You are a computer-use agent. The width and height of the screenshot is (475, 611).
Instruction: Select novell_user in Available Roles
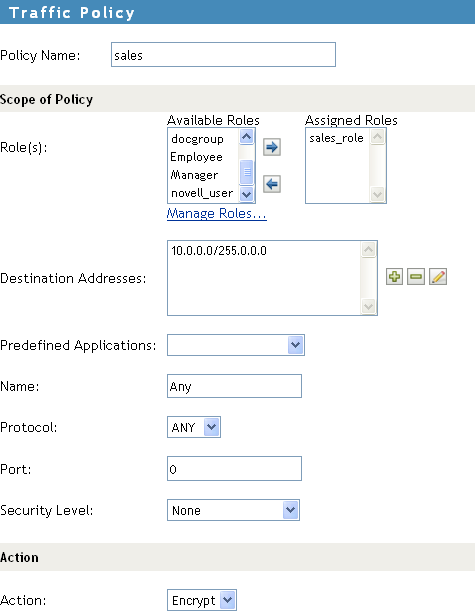pyautogui.click(x=202, y=193)
